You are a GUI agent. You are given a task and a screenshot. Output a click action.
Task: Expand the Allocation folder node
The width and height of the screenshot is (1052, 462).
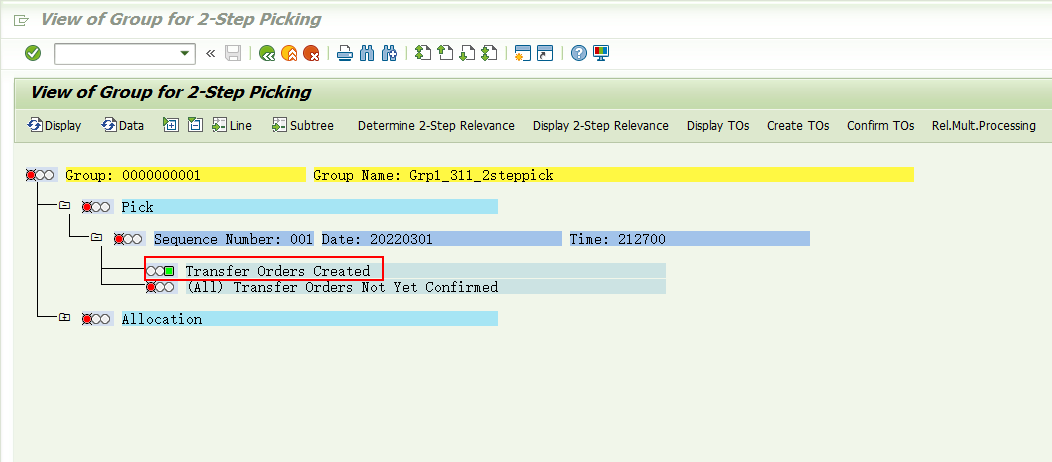click(64, 317)
